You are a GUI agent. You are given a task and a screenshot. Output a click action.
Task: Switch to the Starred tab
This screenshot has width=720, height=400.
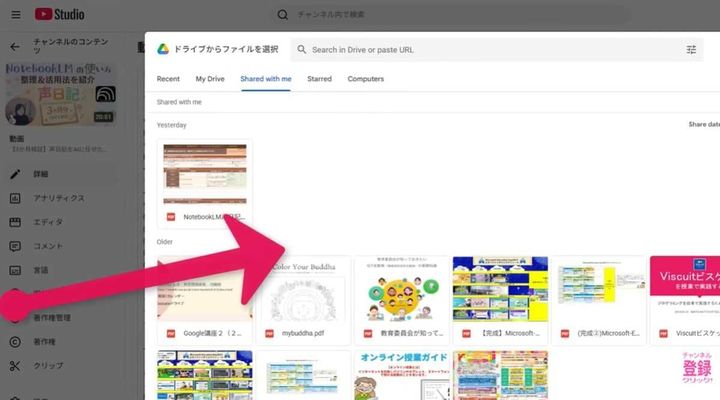tap(320, 79)
